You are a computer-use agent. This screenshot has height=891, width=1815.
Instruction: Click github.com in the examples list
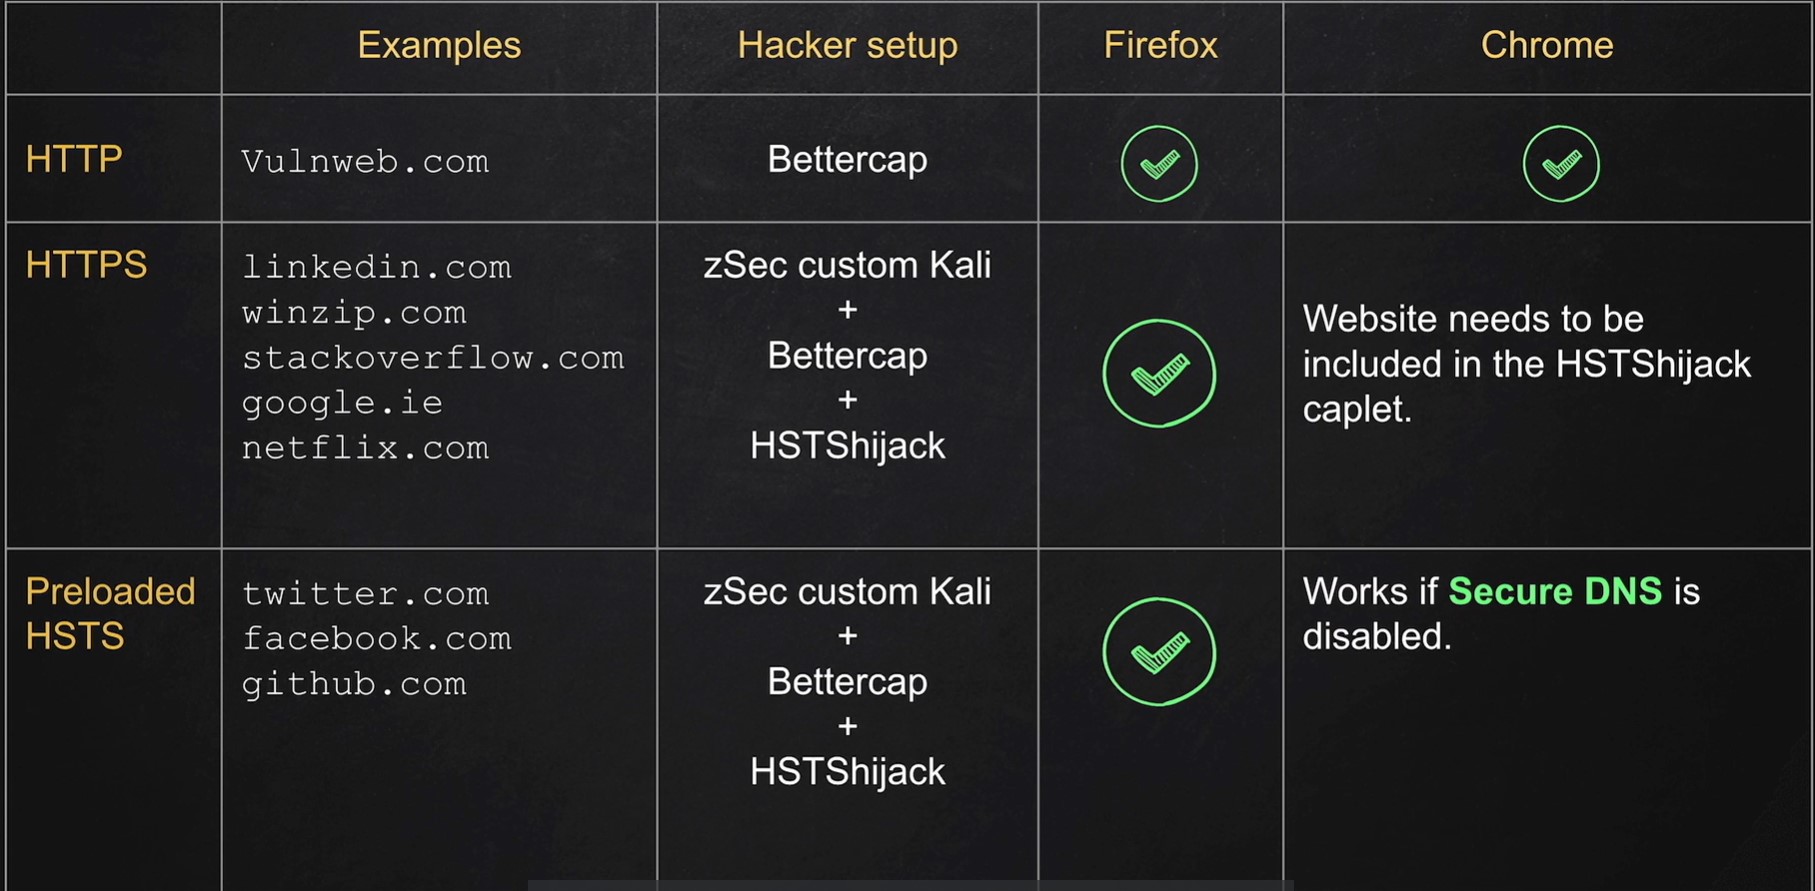[354, 684]
